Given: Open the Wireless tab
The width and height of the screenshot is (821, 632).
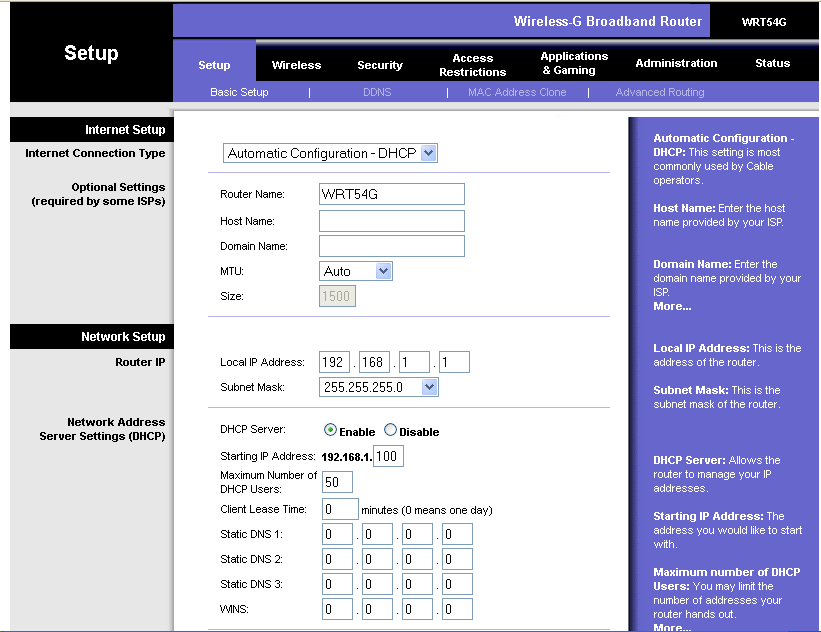Looking at the screenshot, I should click(x=296, y=65).
